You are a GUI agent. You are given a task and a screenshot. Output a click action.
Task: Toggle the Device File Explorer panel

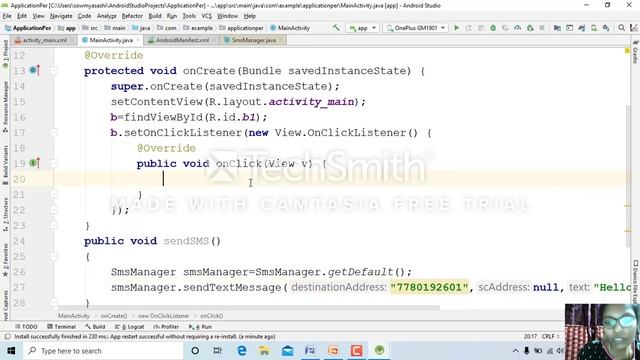click(x=636, y=282)
